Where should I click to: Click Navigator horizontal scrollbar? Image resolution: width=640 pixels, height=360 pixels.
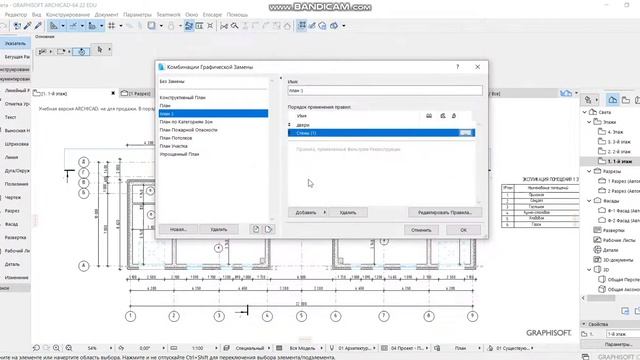click(601, 298)
